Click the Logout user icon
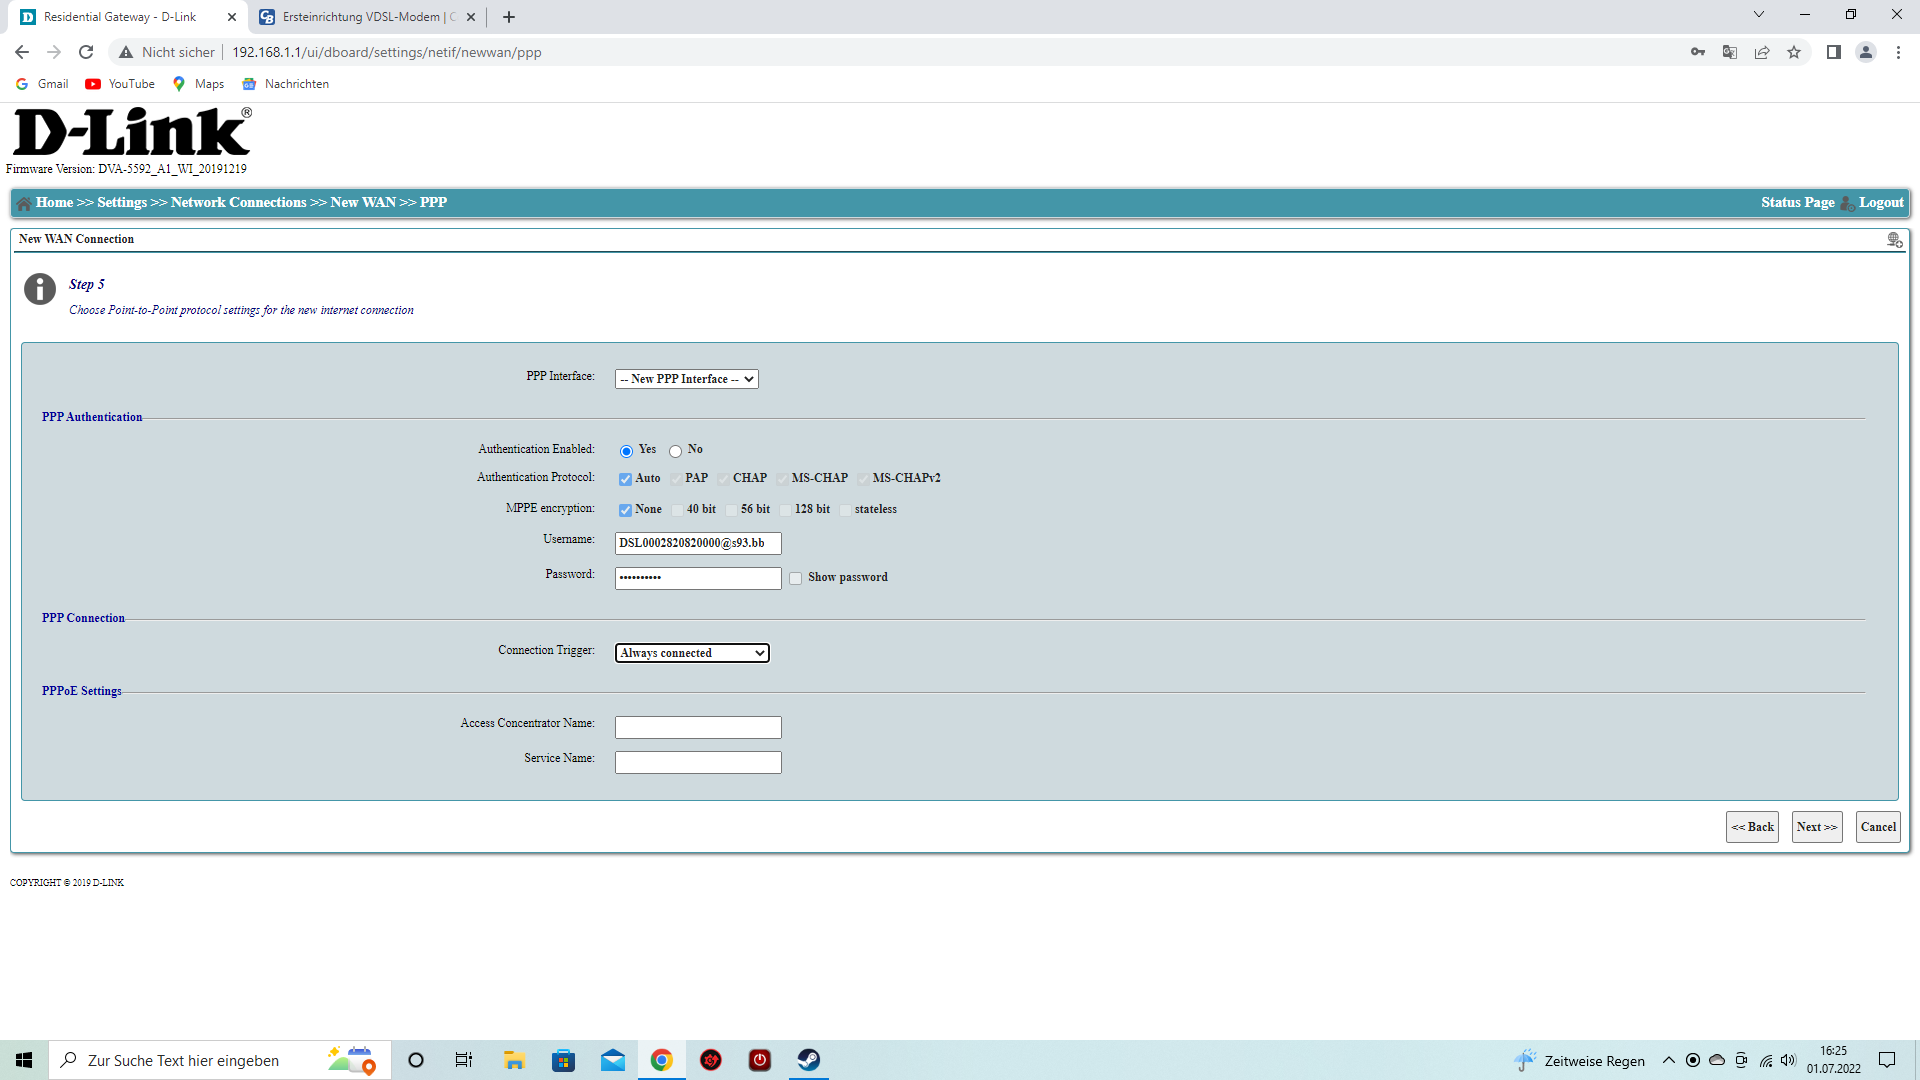This screenshot has height=1080, width=1920. 1847,203
